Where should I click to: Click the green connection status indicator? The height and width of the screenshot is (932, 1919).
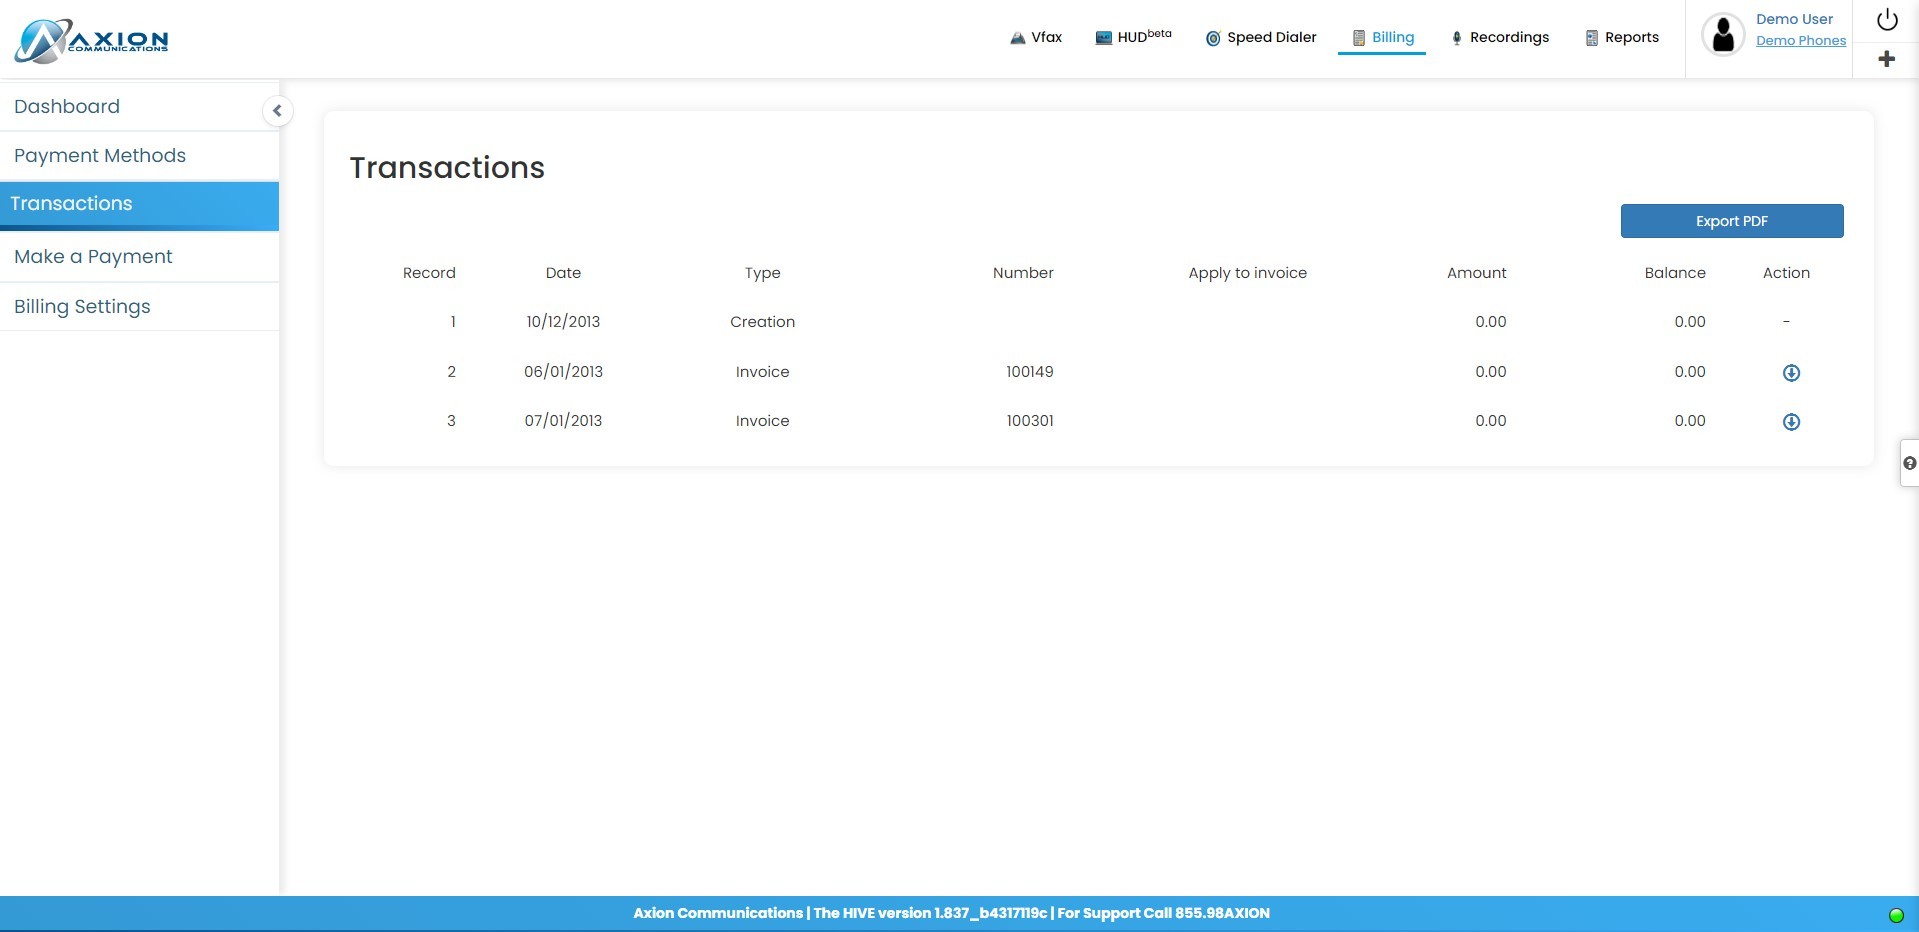click(1896, 915)
